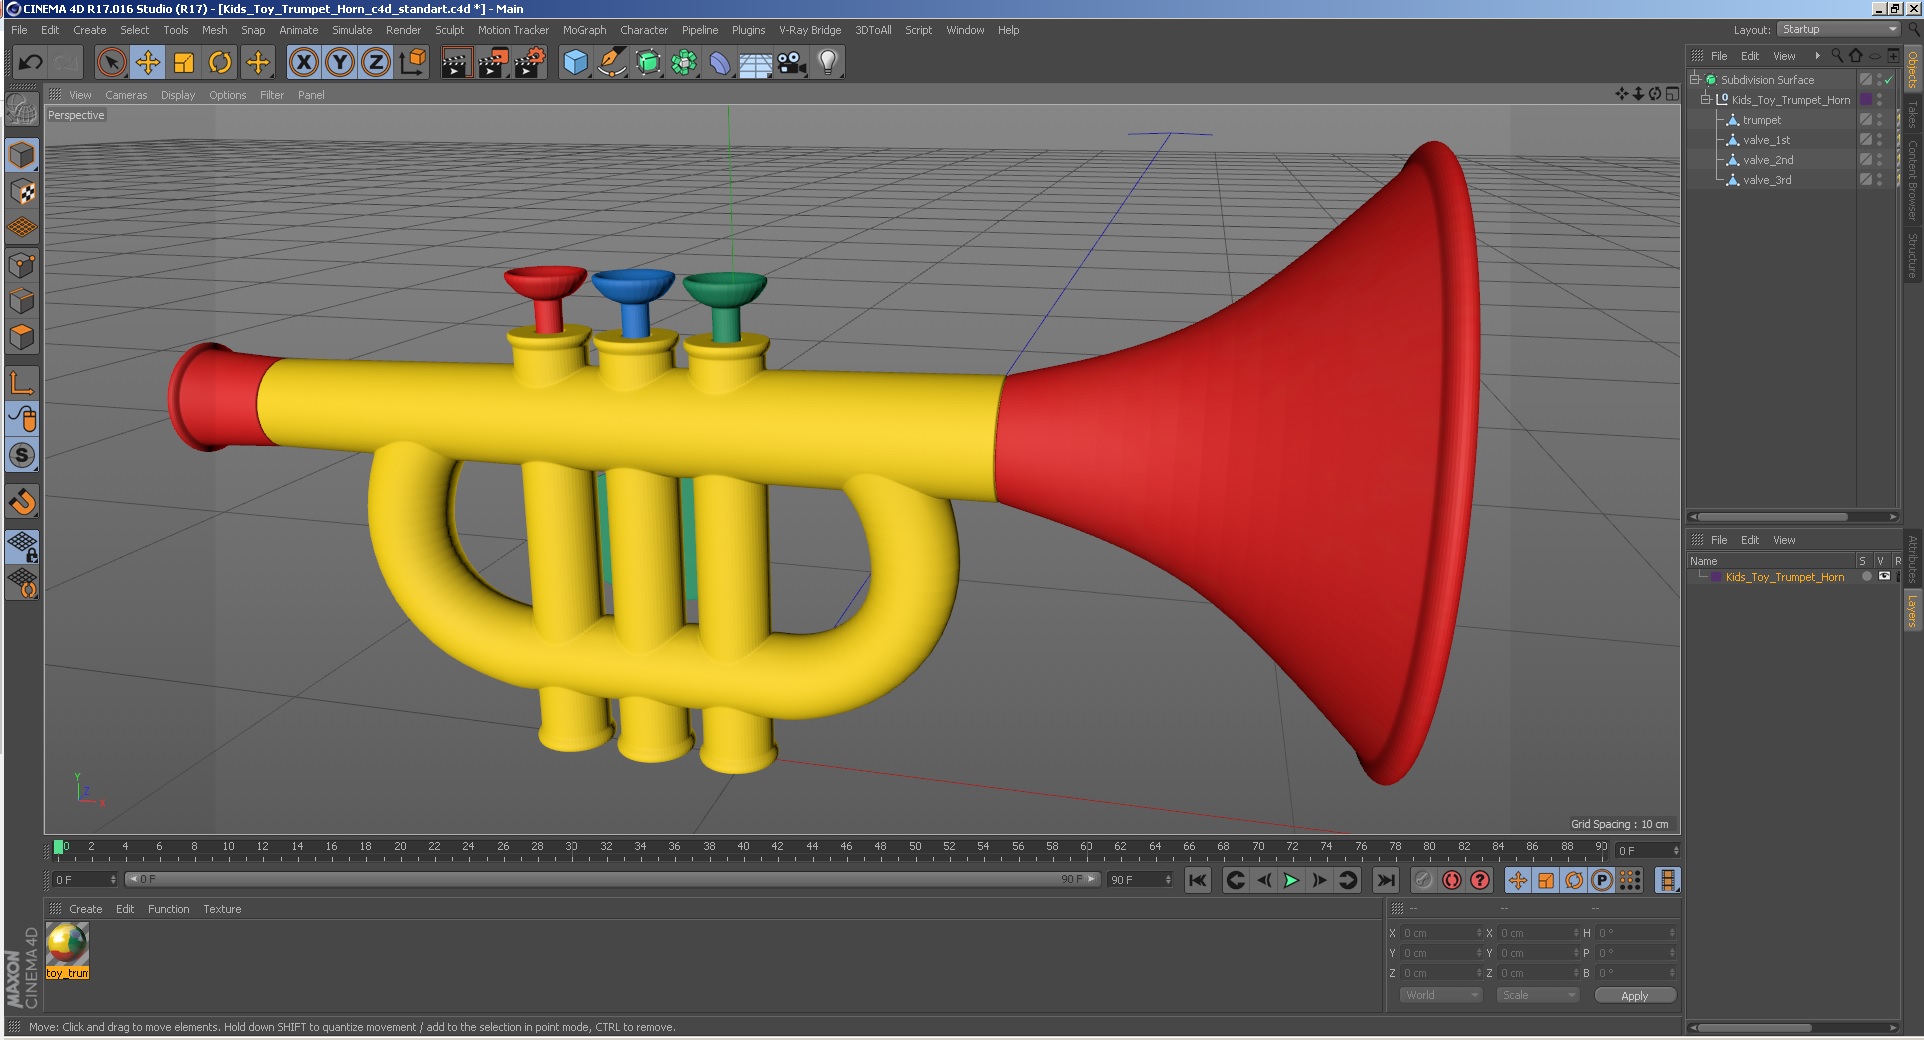Click the Make Editable icon

[22, 109]
